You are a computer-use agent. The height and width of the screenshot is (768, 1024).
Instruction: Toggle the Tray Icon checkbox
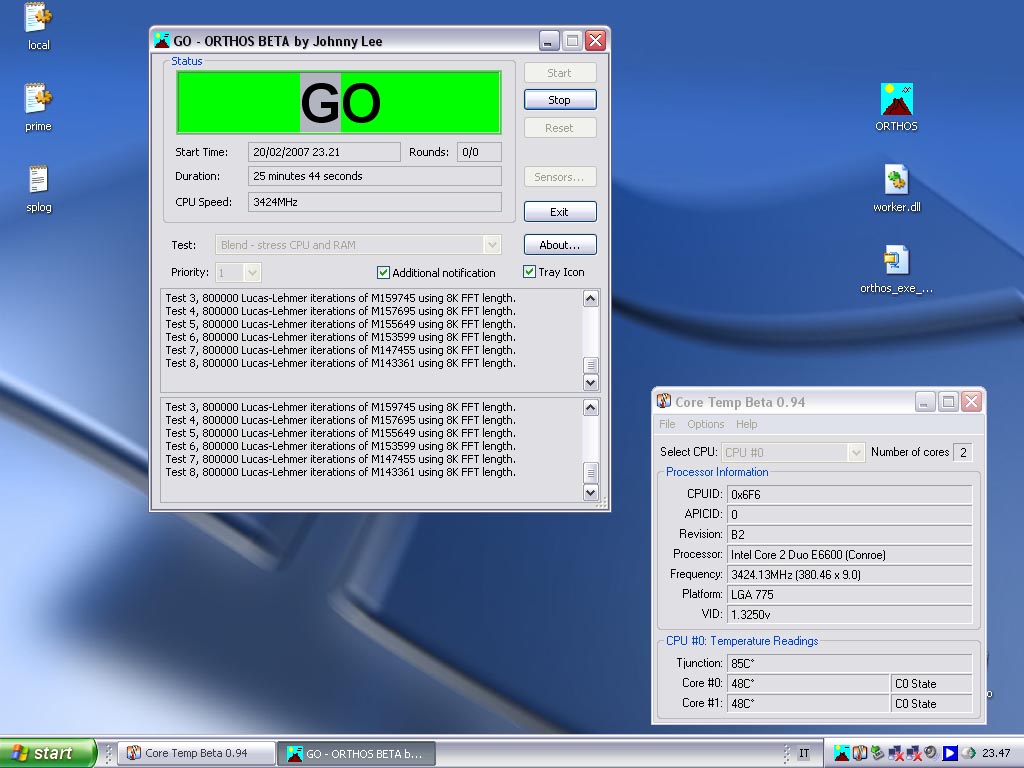click(x=530, y=272)
